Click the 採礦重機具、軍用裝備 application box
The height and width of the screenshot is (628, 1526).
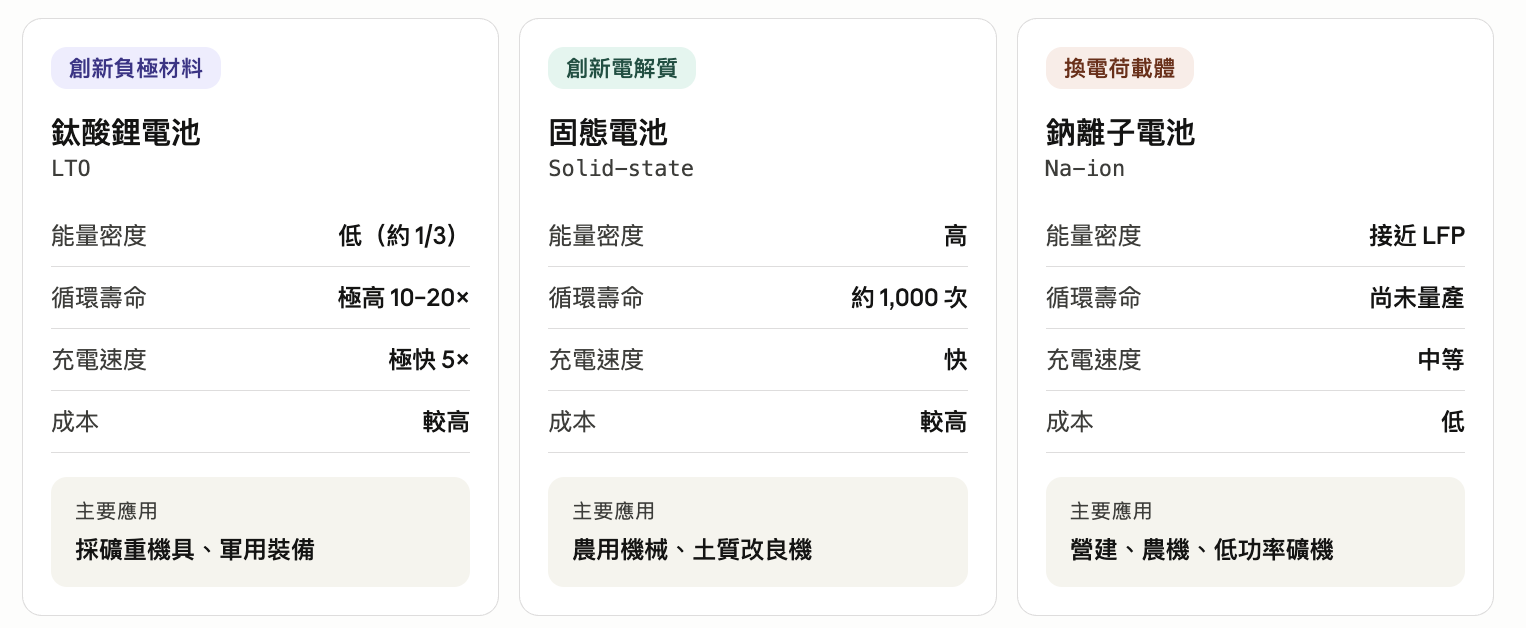[x=260, y=531]
